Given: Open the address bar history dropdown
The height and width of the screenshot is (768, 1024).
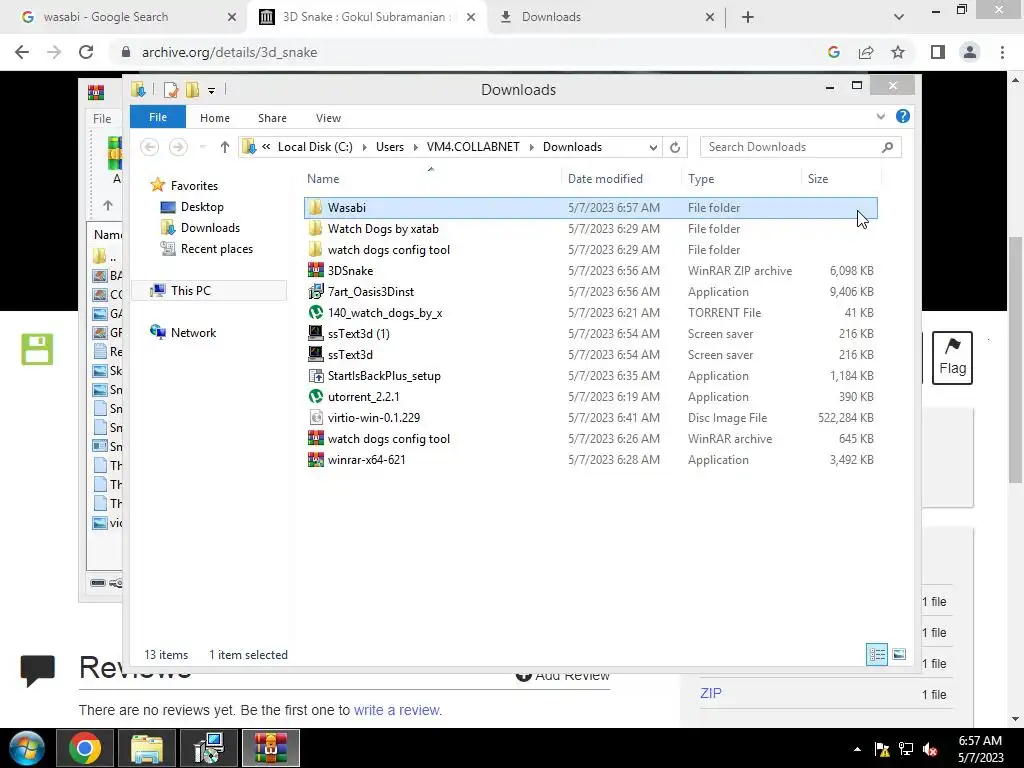Looking at the screenshot, I should click(x=653, y=148).
